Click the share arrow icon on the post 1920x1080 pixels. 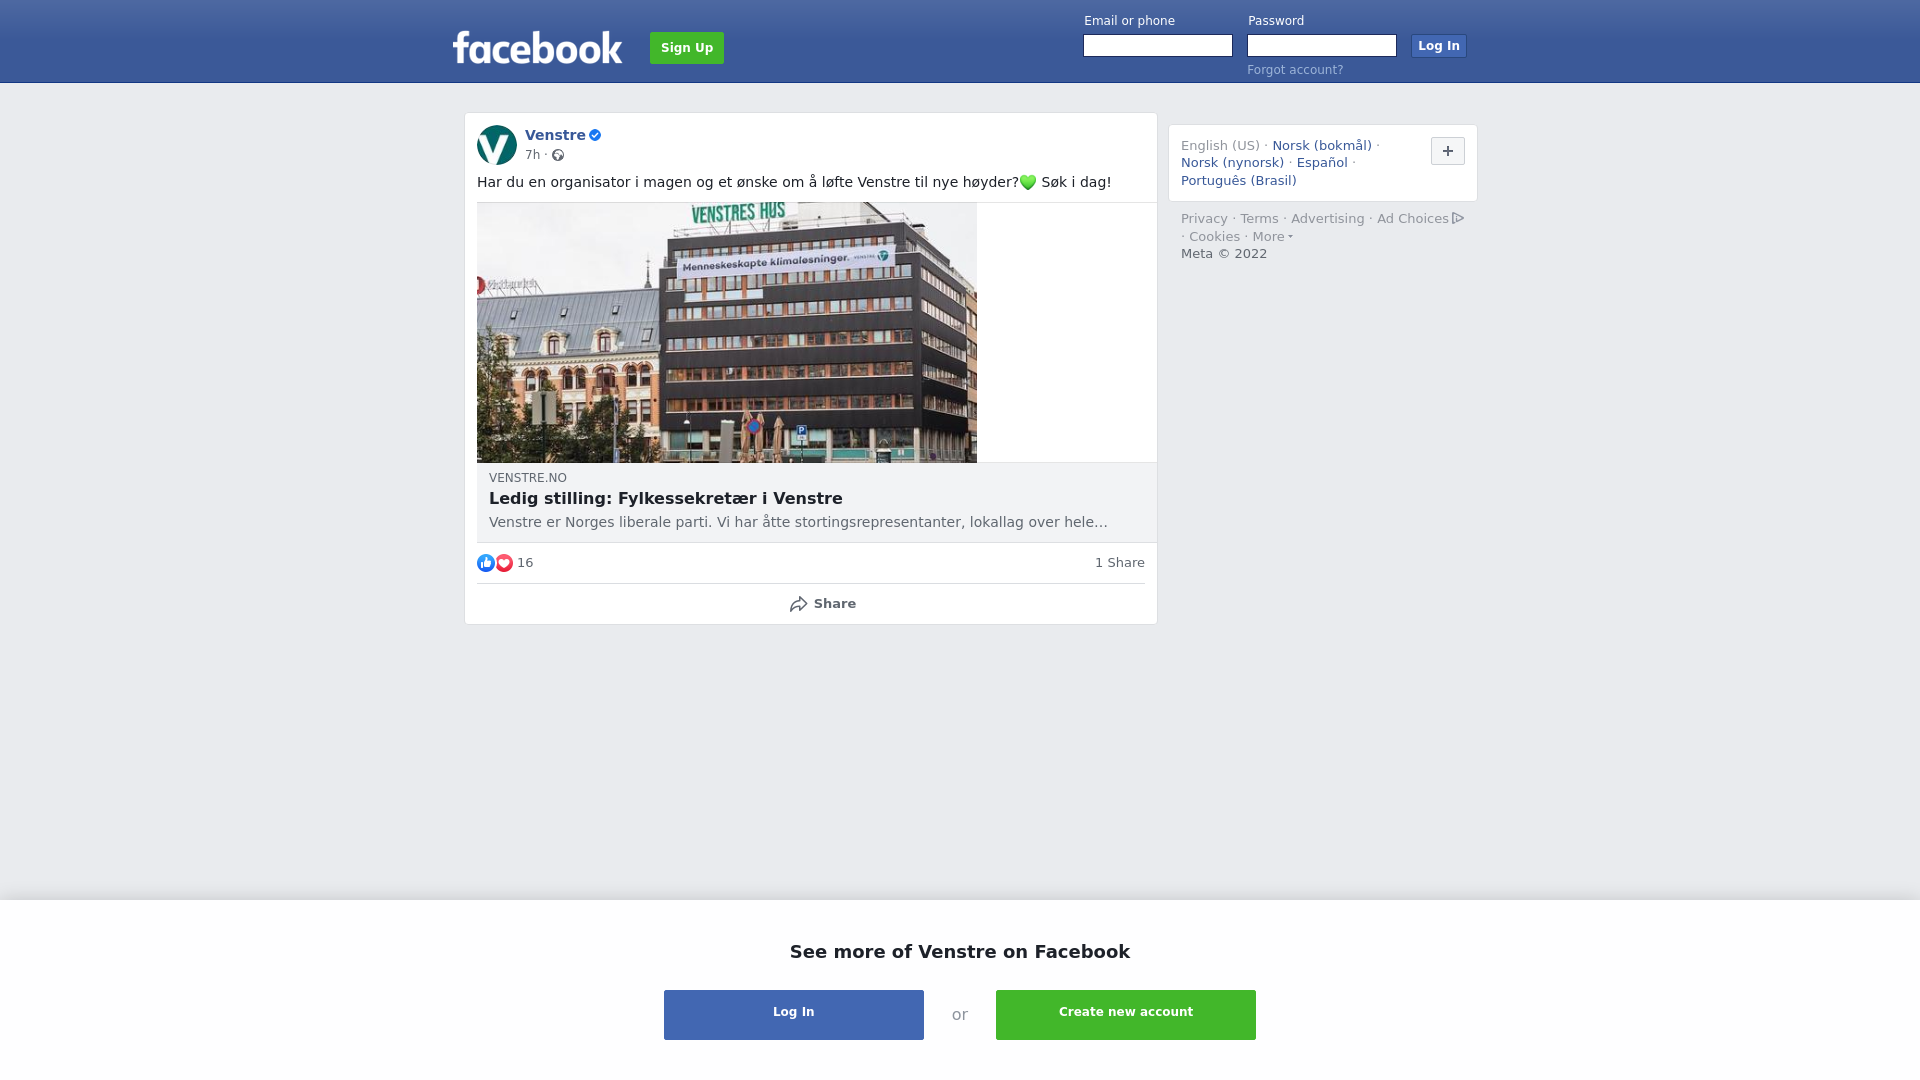(798, 604)
